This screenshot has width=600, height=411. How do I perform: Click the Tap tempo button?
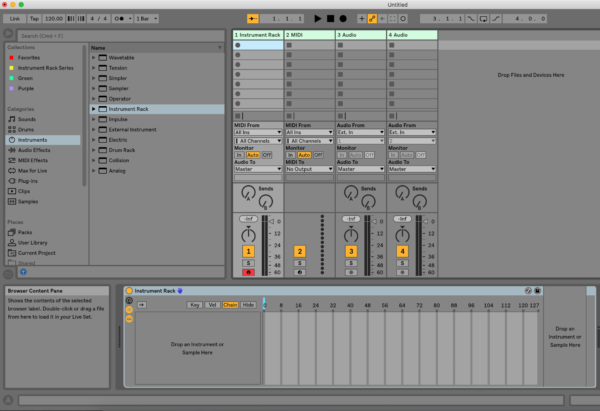tap(34, 18)
